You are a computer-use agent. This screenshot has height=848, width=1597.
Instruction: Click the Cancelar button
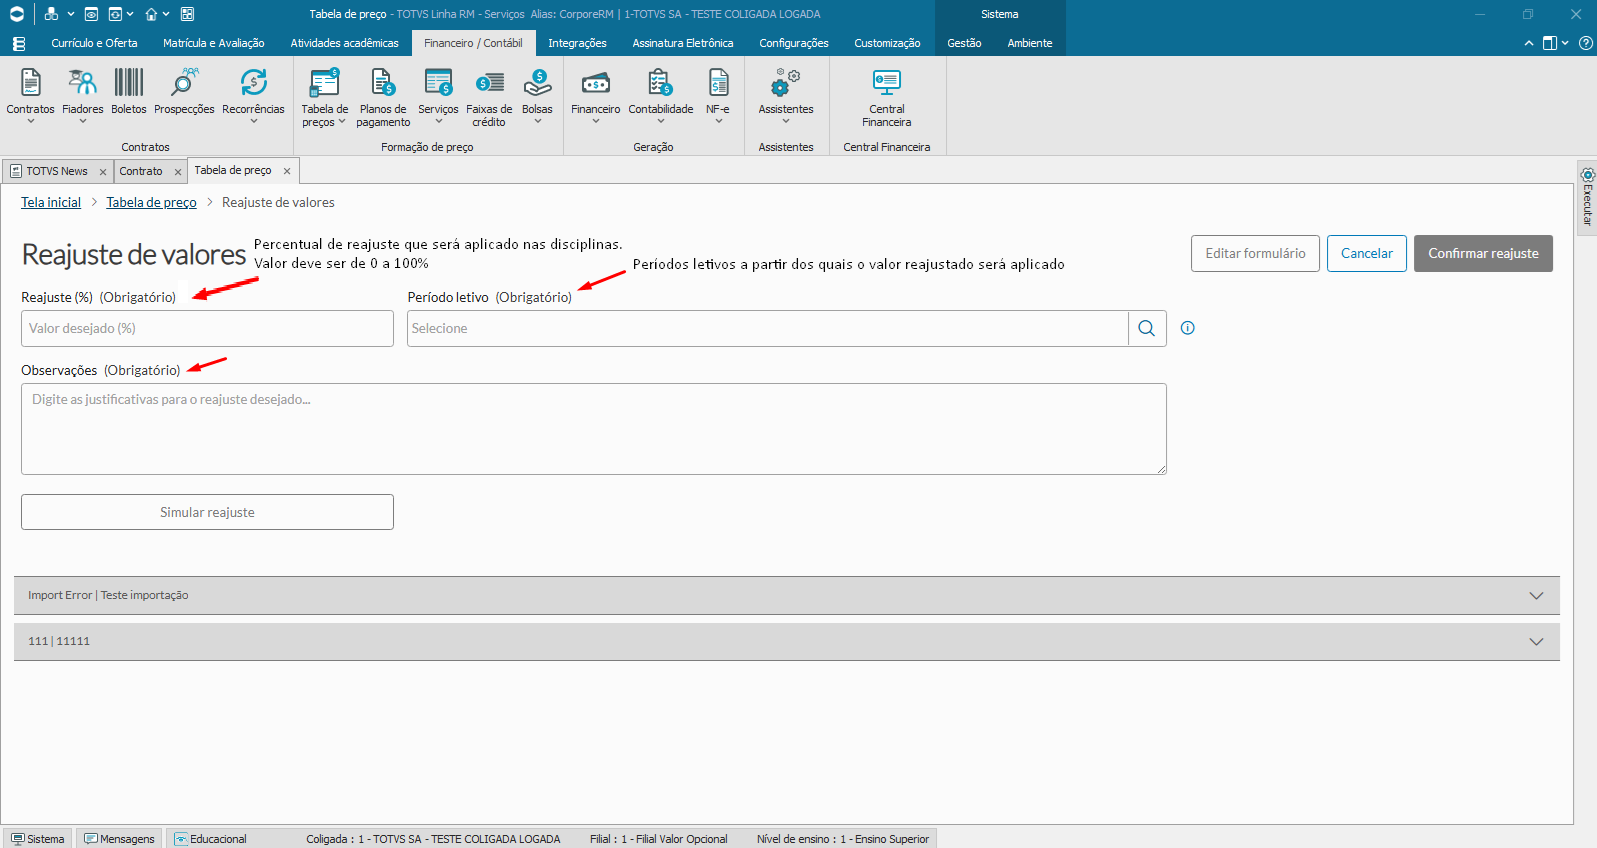point(1367,253)
